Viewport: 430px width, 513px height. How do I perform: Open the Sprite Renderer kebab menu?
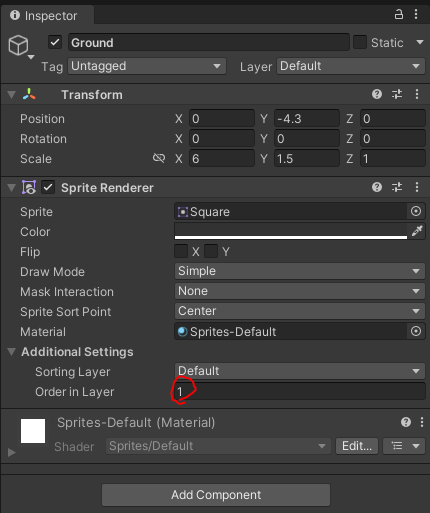(x=417, y=187)
